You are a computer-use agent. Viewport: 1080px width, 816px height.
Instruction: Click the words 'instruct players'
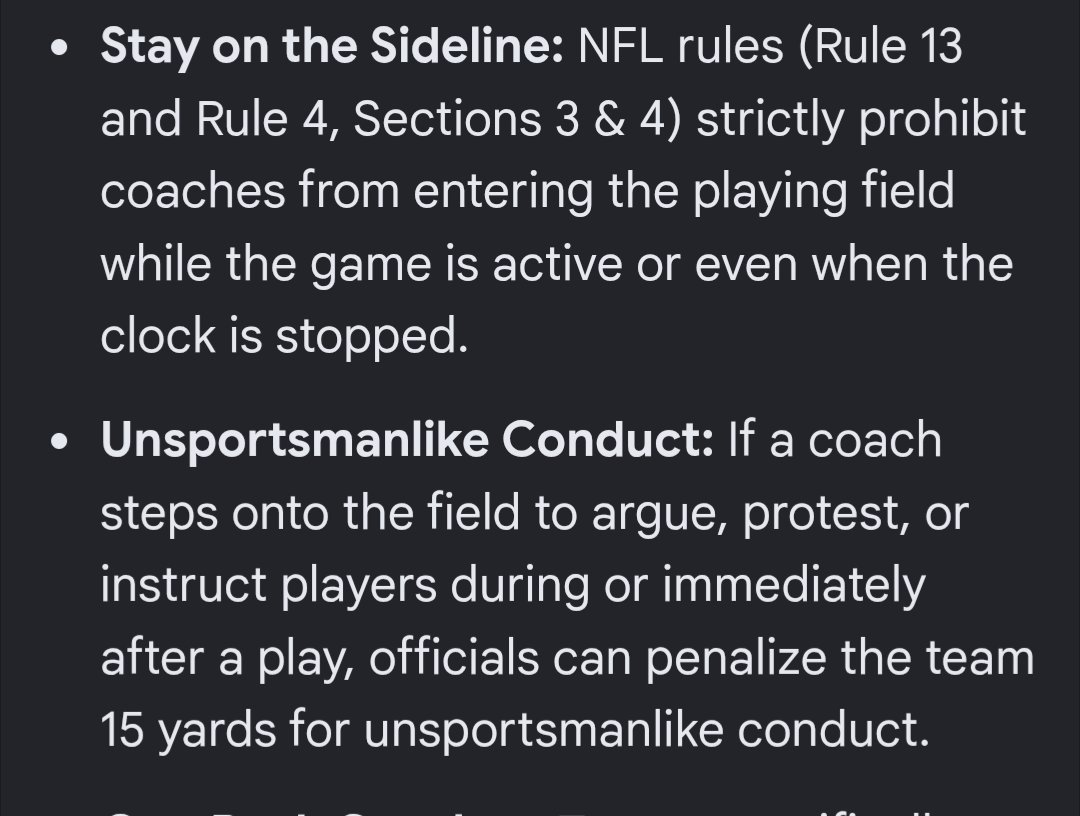tap(269, 587)
